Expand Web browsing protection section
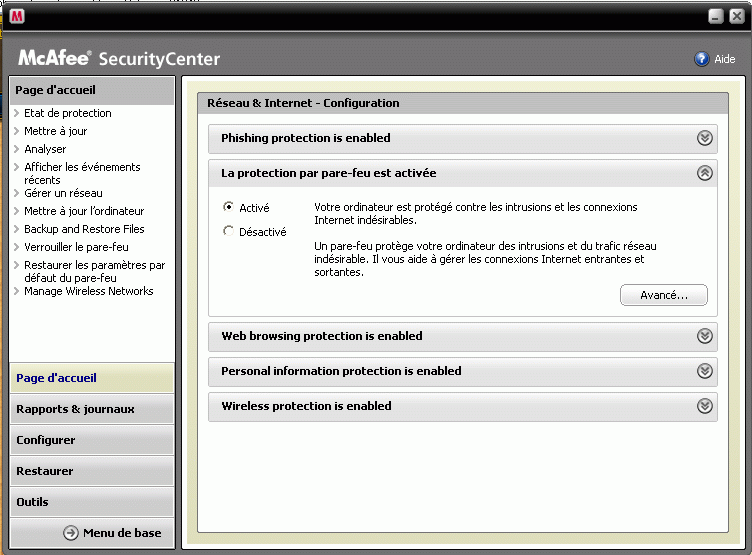This screenshot has height=555, width=752. (x=705, y=336)
